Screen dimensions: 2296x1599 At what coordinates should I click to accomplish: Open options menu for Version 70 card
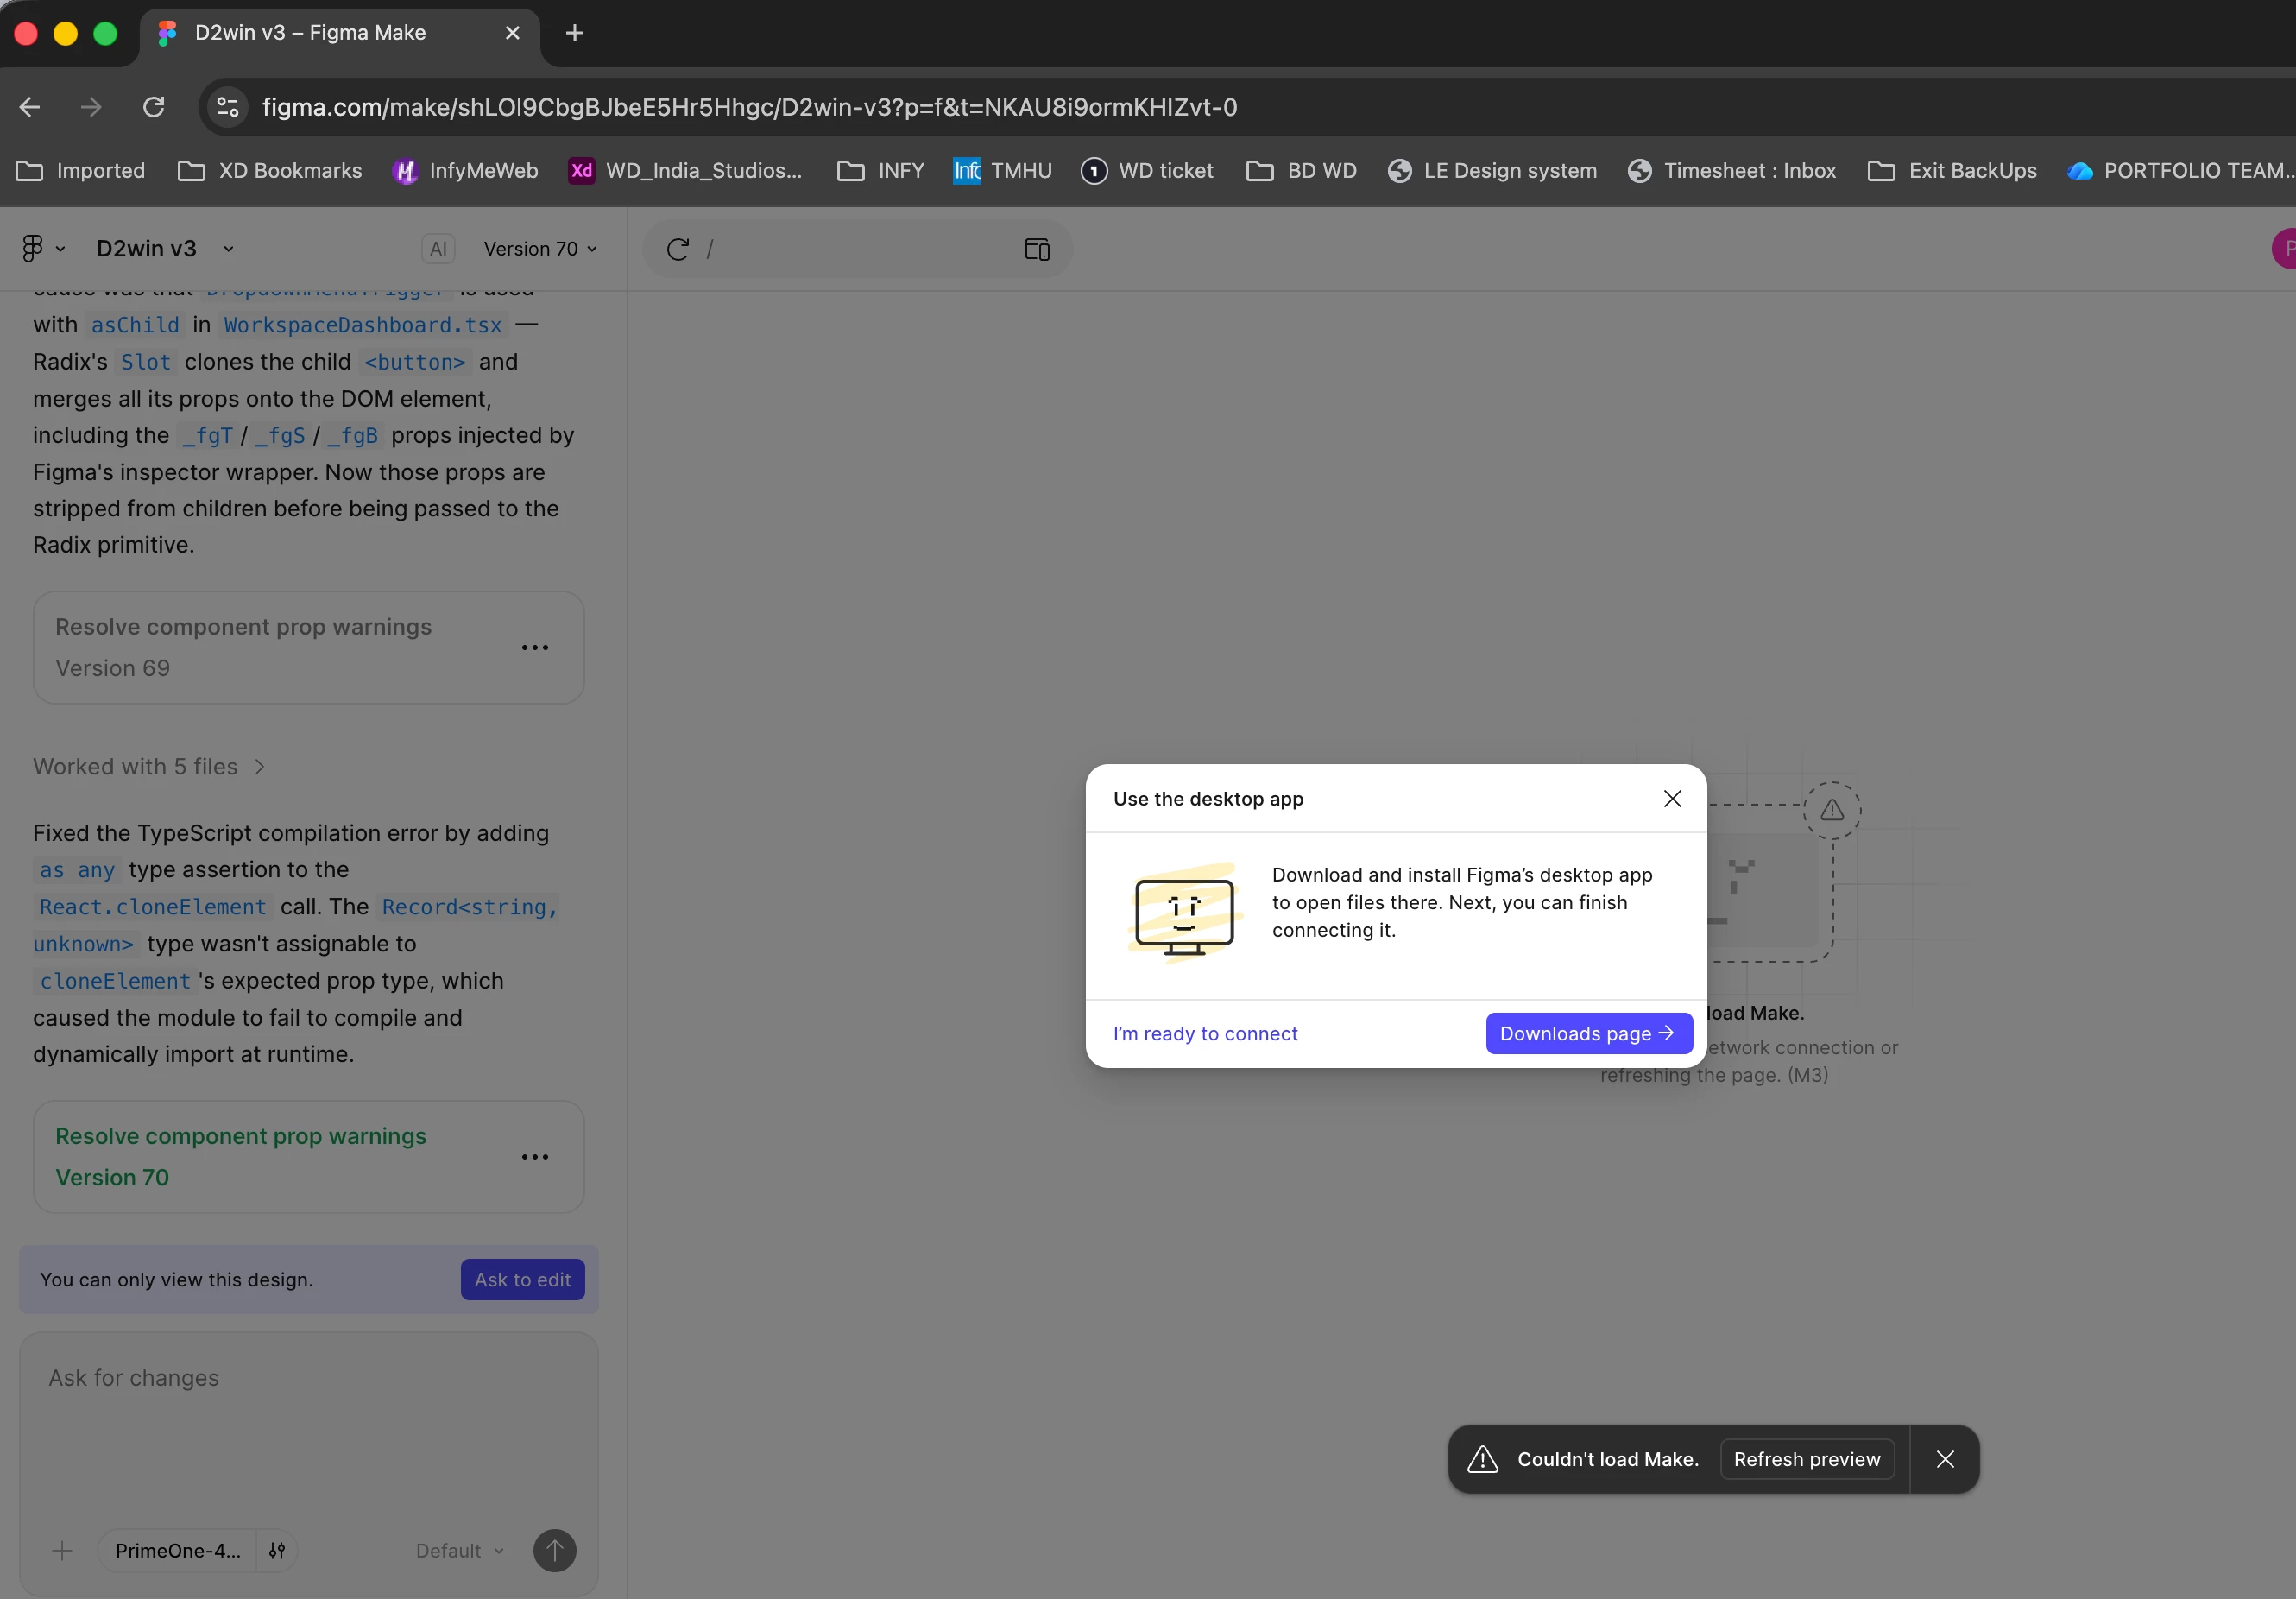click(535, 1157)
